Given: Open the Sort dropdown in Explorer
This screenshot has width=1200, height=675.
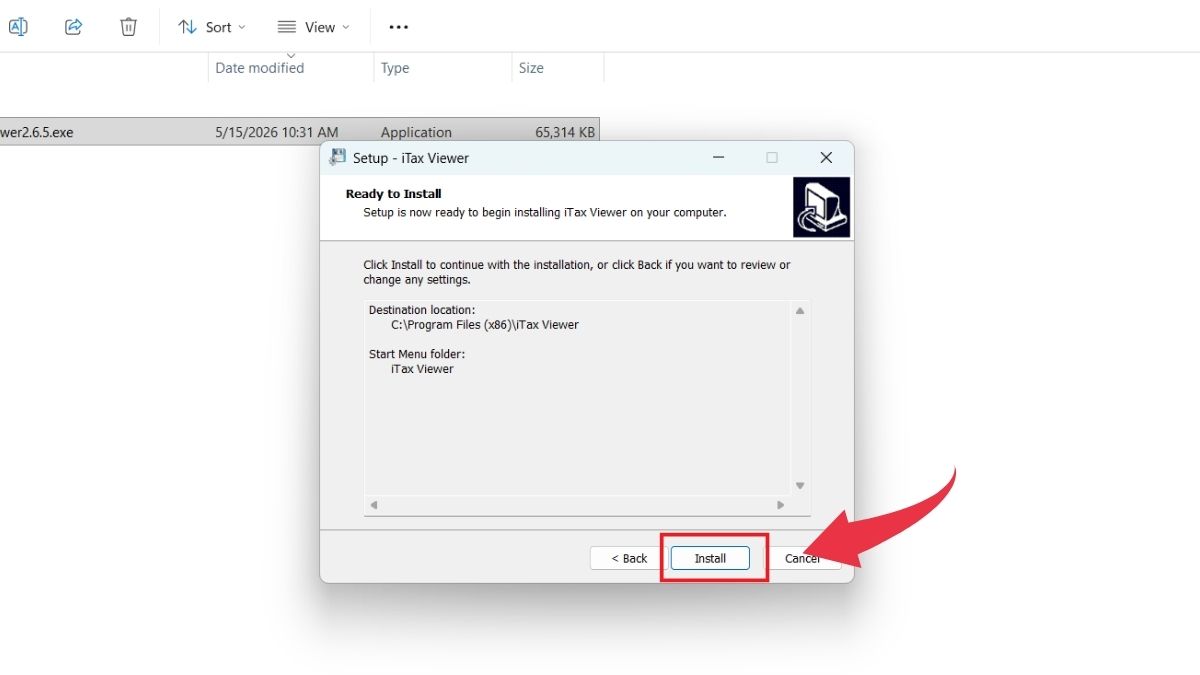Looking at the screenshot, I should click(211, 27).
